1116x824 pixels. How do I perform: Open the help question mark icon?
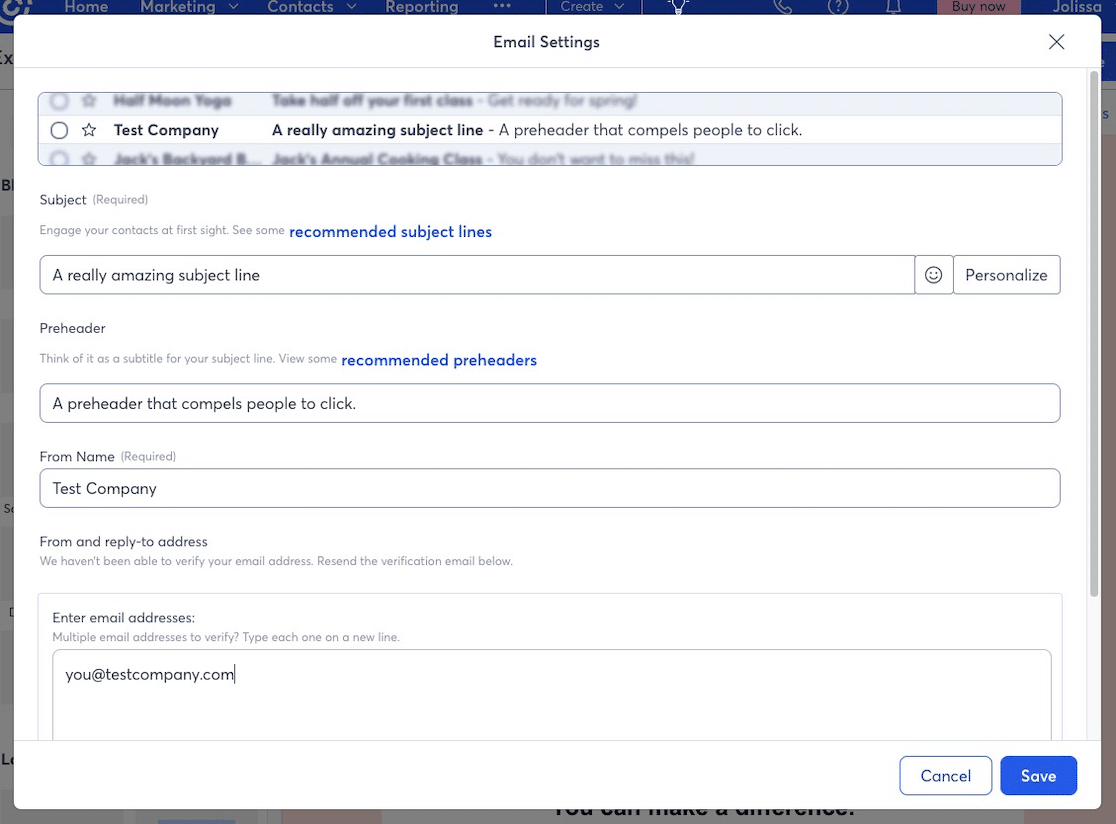click(x=838, y=8)
